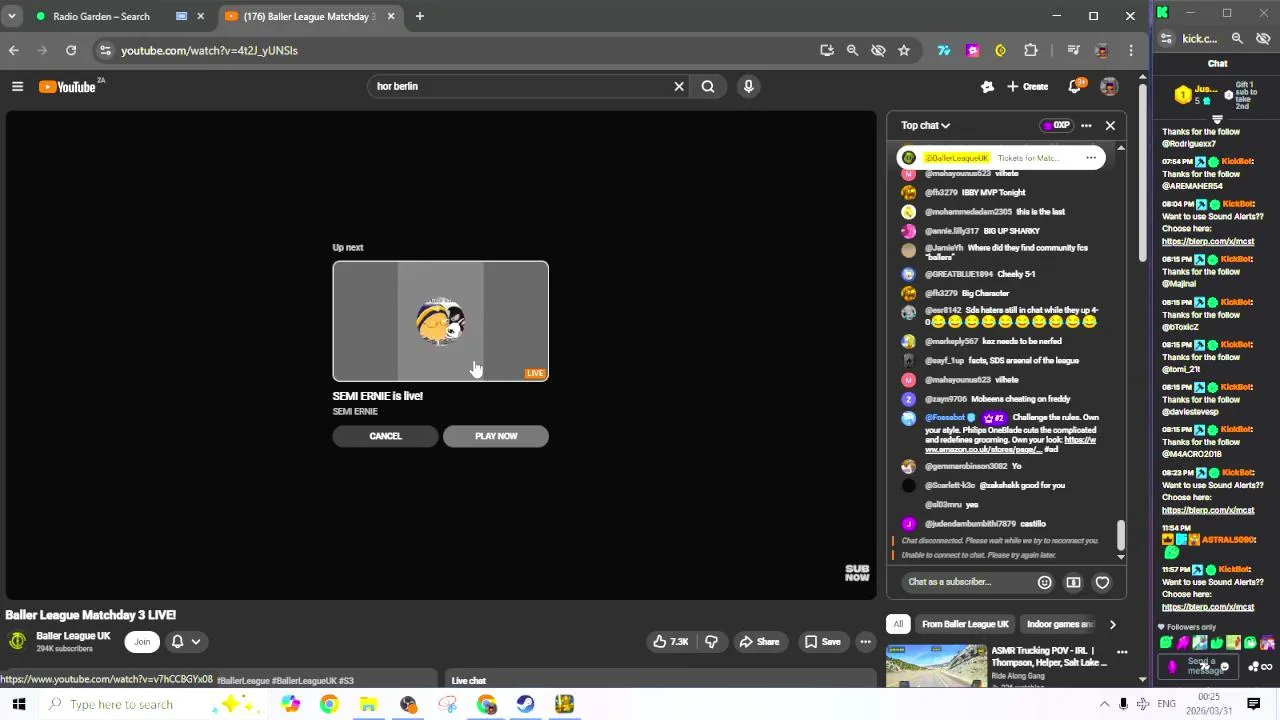Open the install app icon in address bar
The image size is (1280, 720).
tap(827, 50)
